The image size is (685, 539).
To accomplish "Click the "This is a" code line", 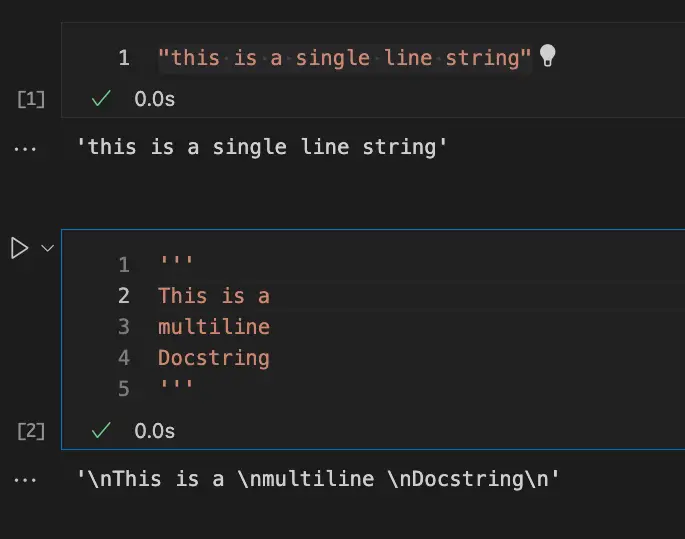I will [x=214, y=295].
